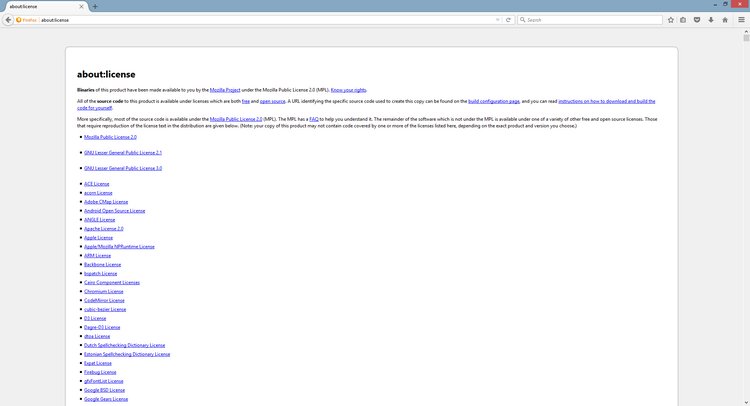Screen dimensions: 750x406
Task: Jump to Mozilla Public License 2.0 list entry
Action: (x=110, y=137)
